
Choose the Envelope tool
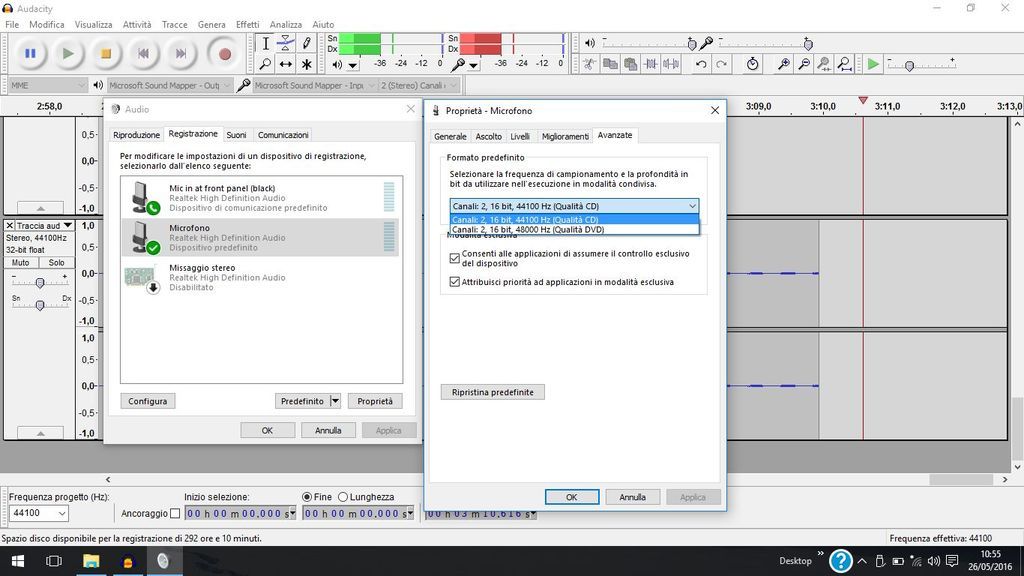coord(286,43)
